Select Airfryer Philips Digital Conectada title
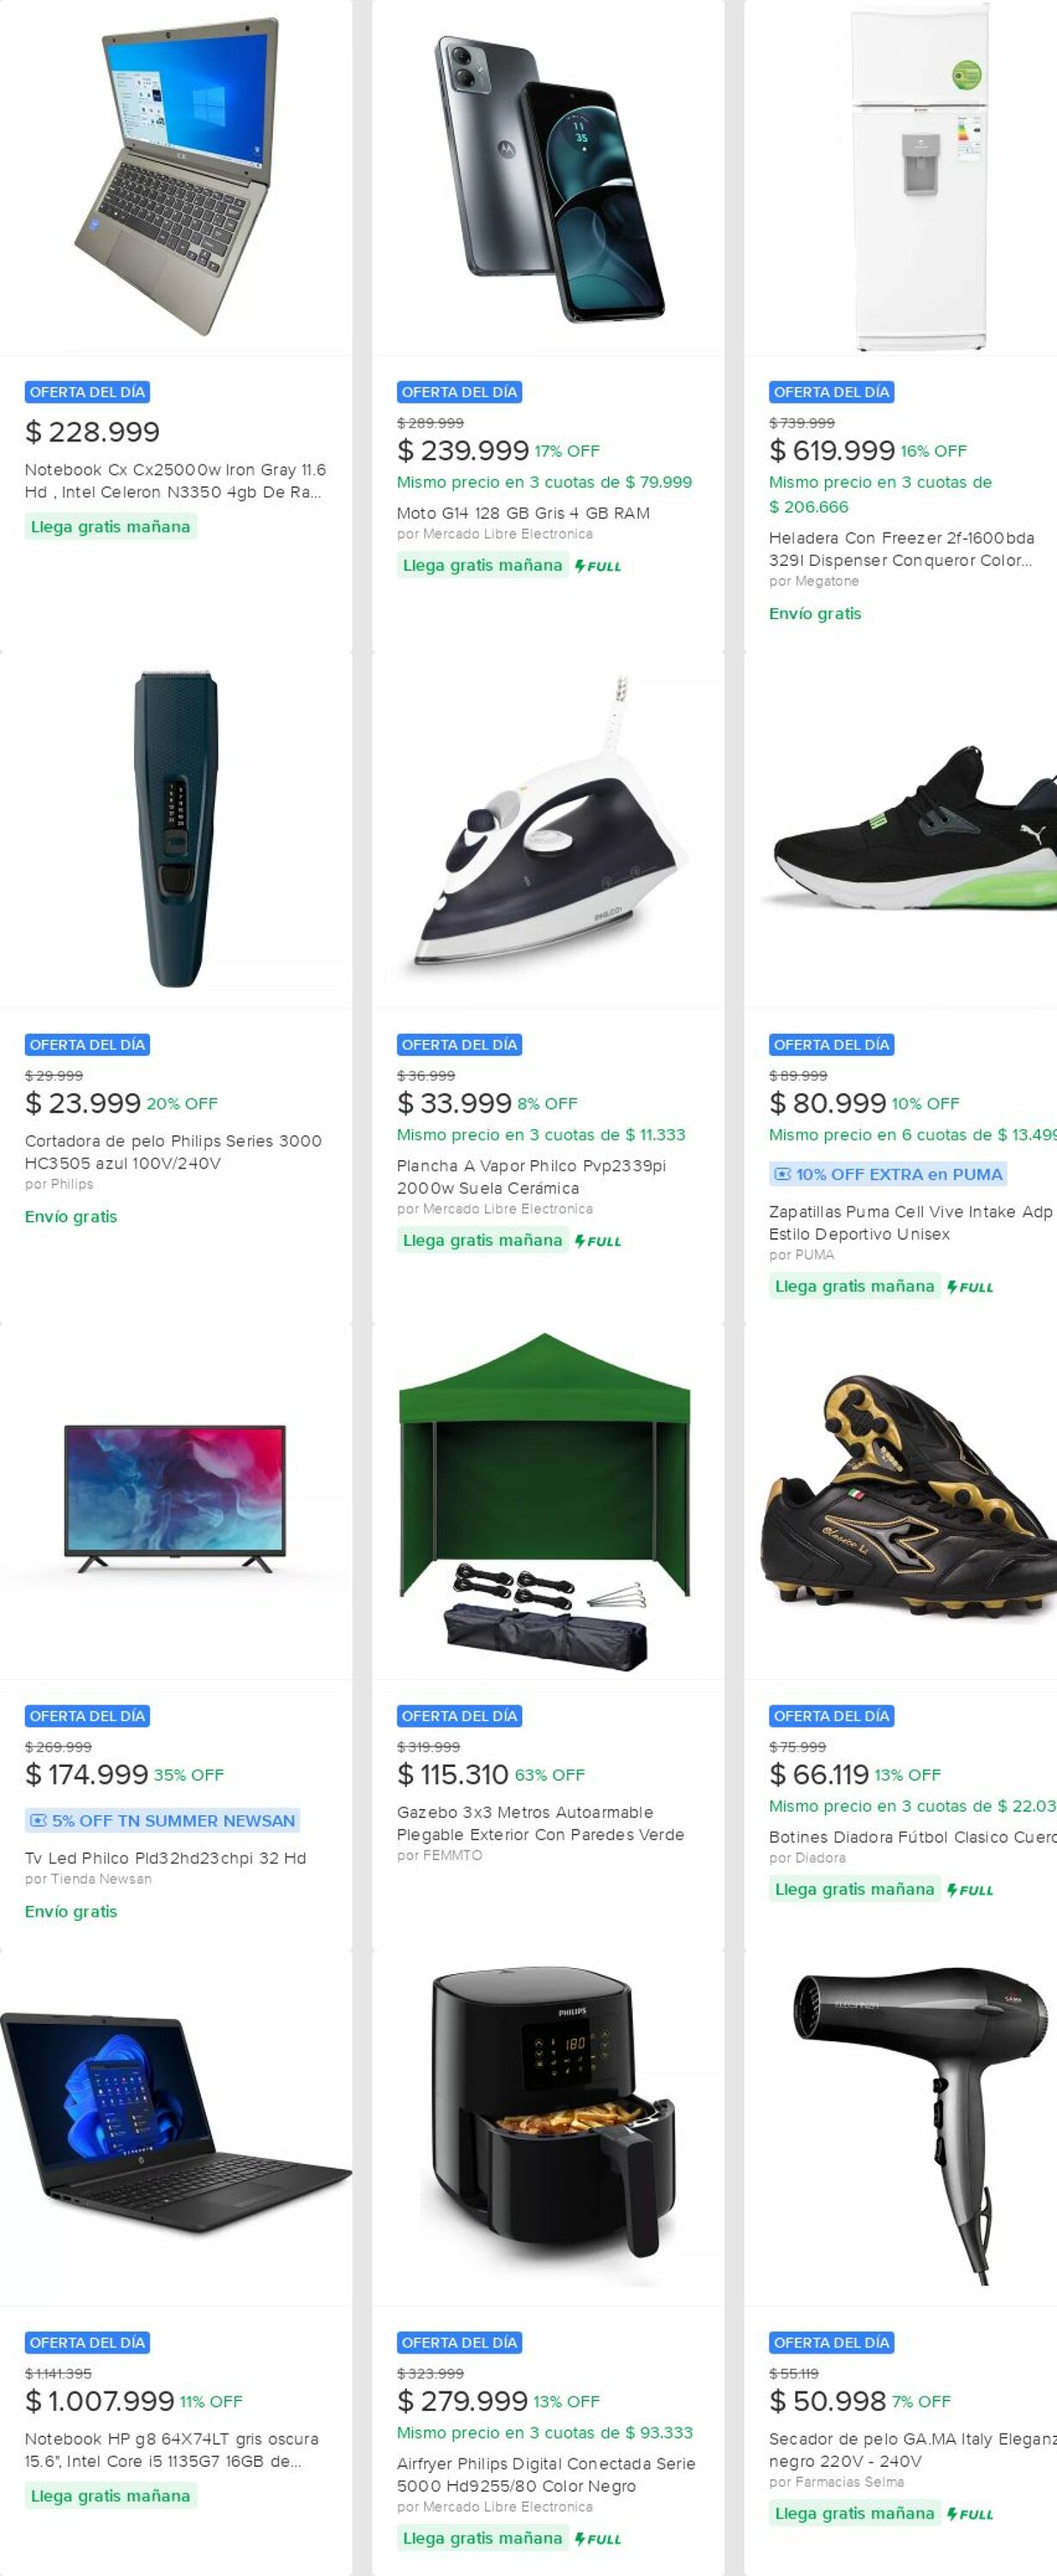 (x=546, y=2474)
